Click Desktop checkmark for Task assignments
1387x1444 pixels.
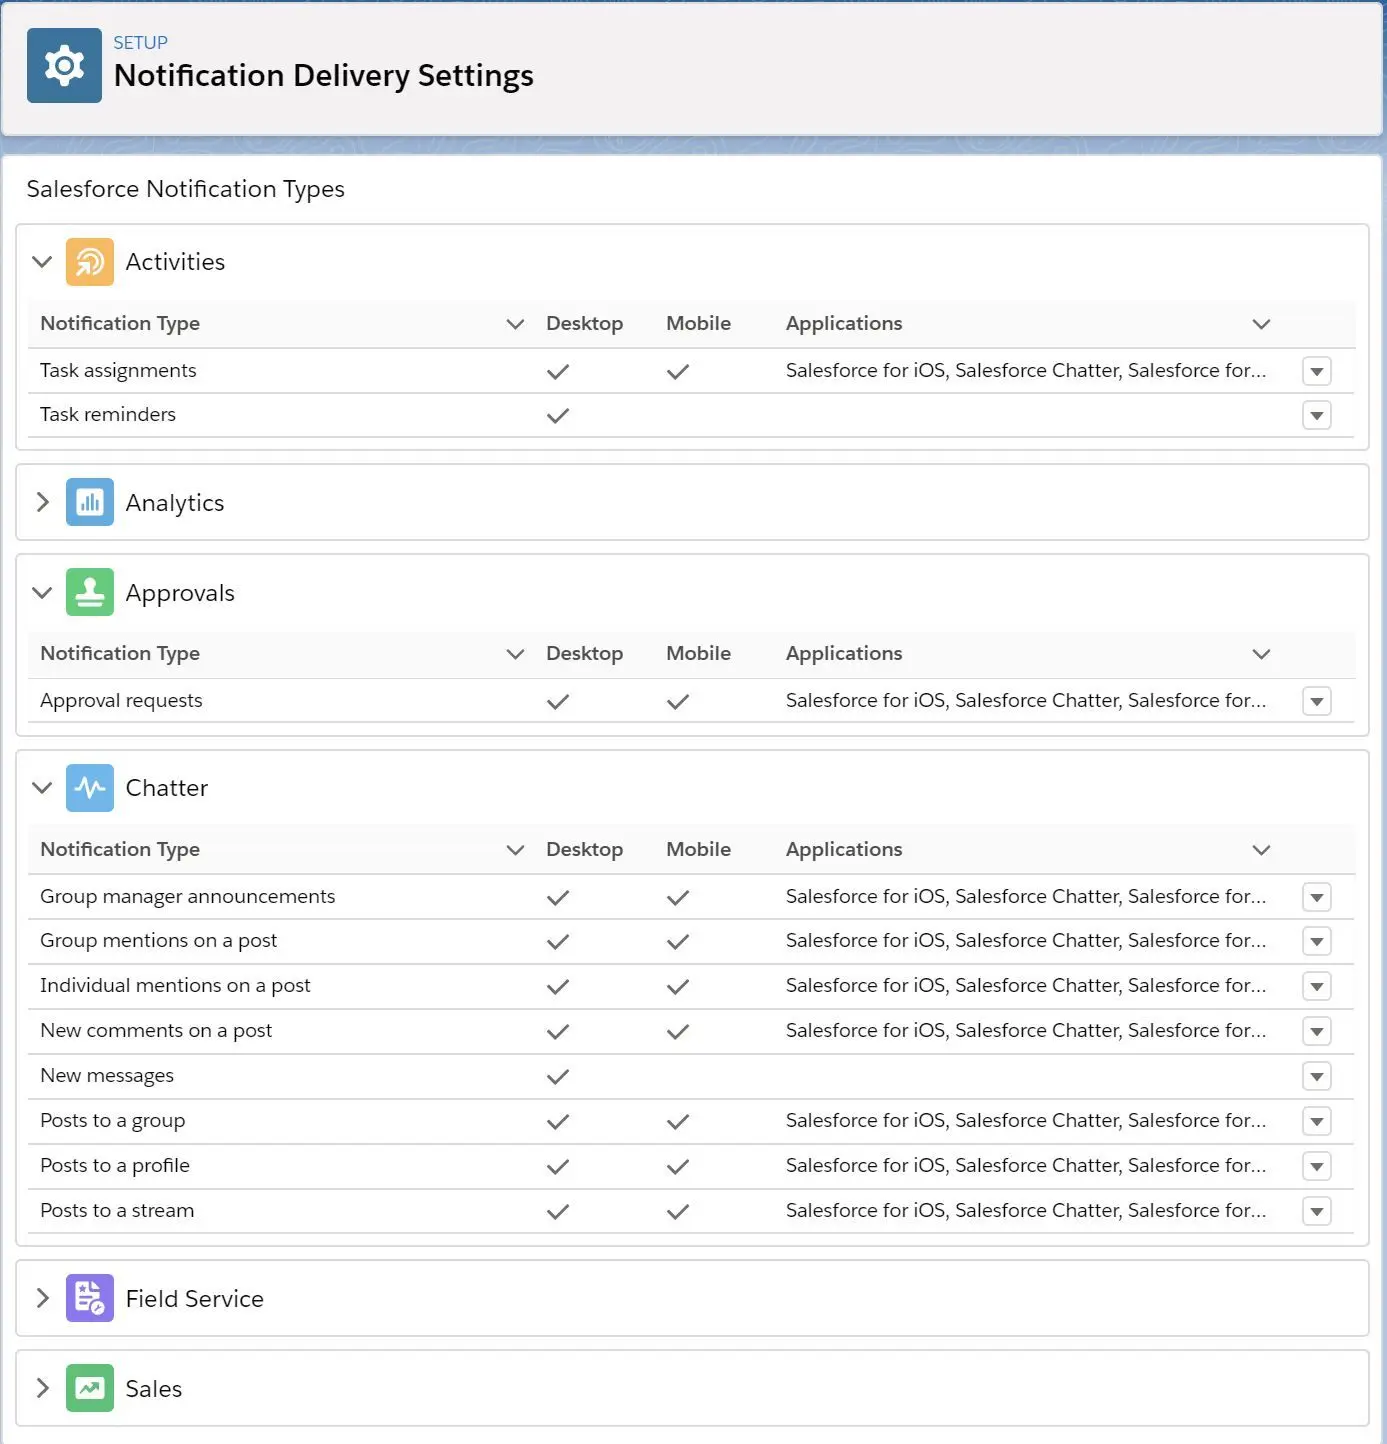pyautogui.click(x=558, y=371)
